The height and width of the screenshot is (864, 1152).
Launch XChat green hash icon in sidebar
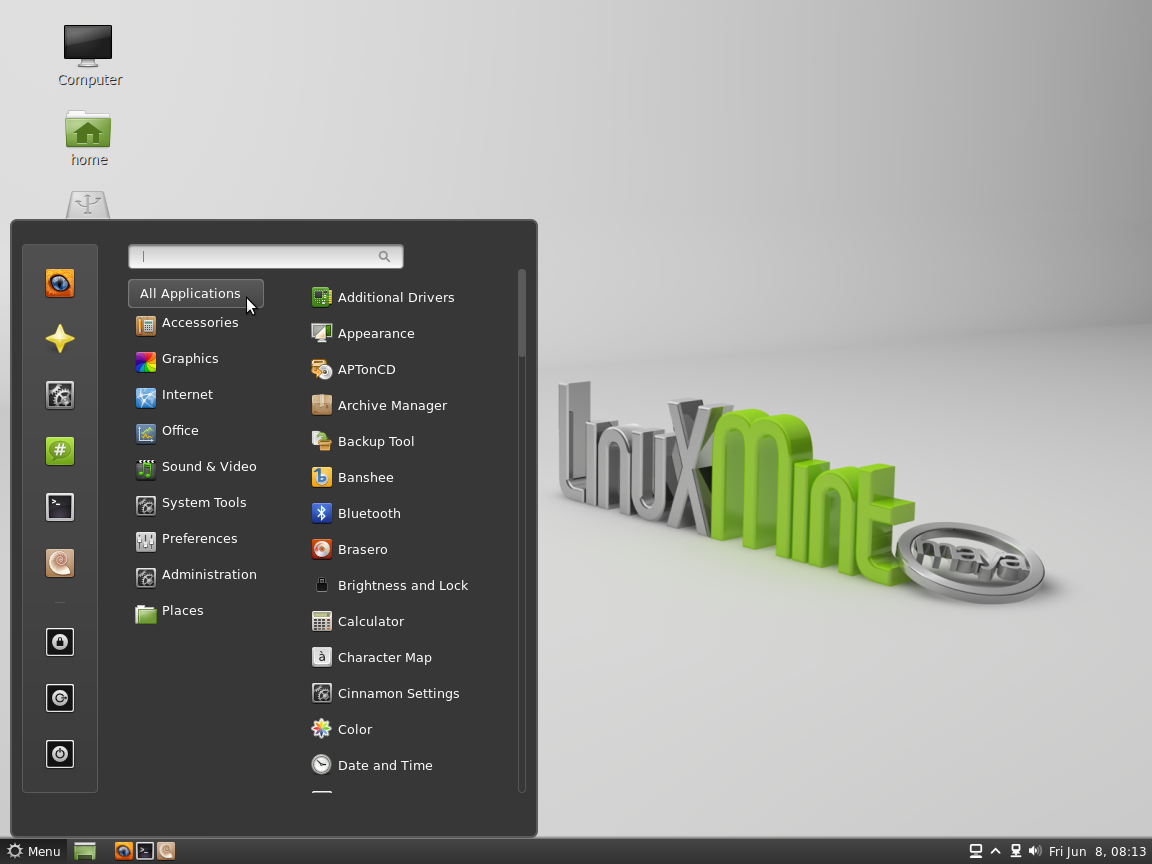(60, 451)
